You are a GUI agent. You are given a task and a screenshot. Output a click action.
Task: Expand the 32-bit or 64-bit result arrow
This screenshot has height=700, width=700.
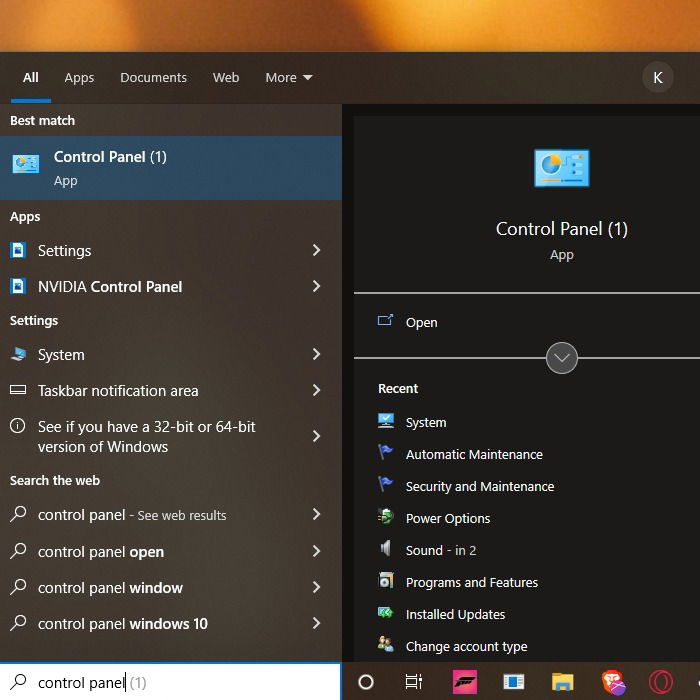tap(317, 436)
